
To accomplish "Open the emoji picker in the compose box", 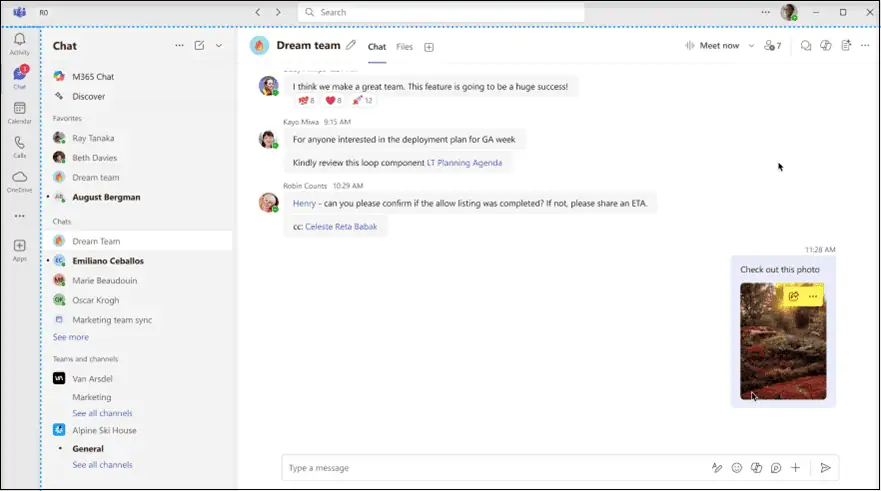I will click(x=737, y=467).
